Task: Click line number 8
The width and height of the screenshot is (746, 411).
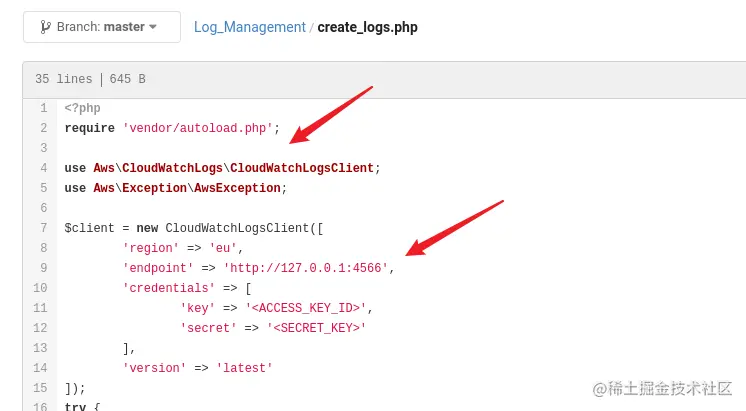Action: (x=44, y=248)
